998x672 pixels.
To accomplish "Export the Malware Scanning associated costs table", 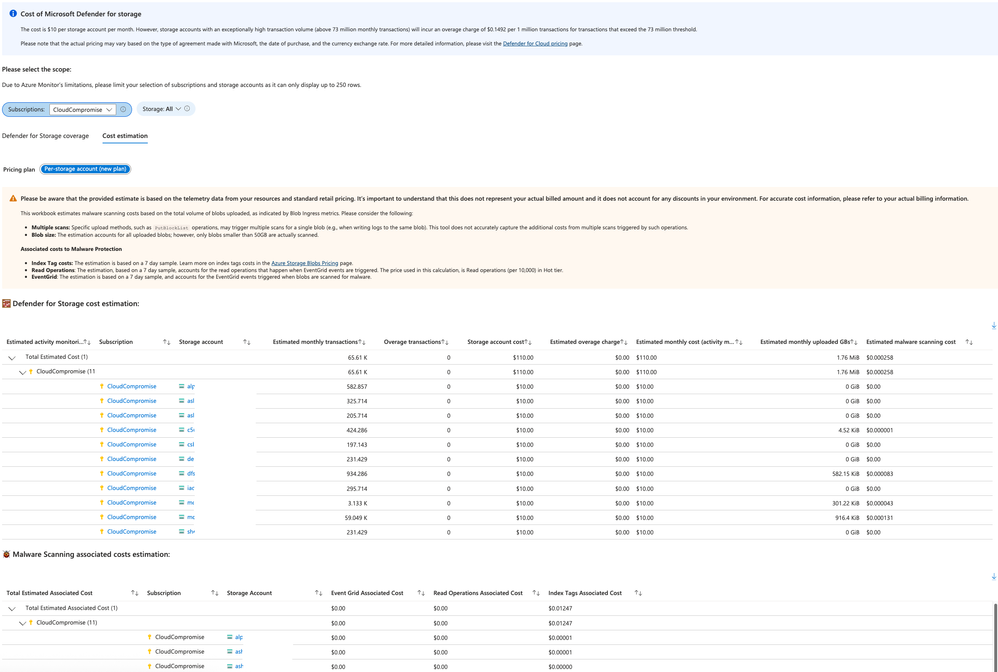I will coord(994,577).
